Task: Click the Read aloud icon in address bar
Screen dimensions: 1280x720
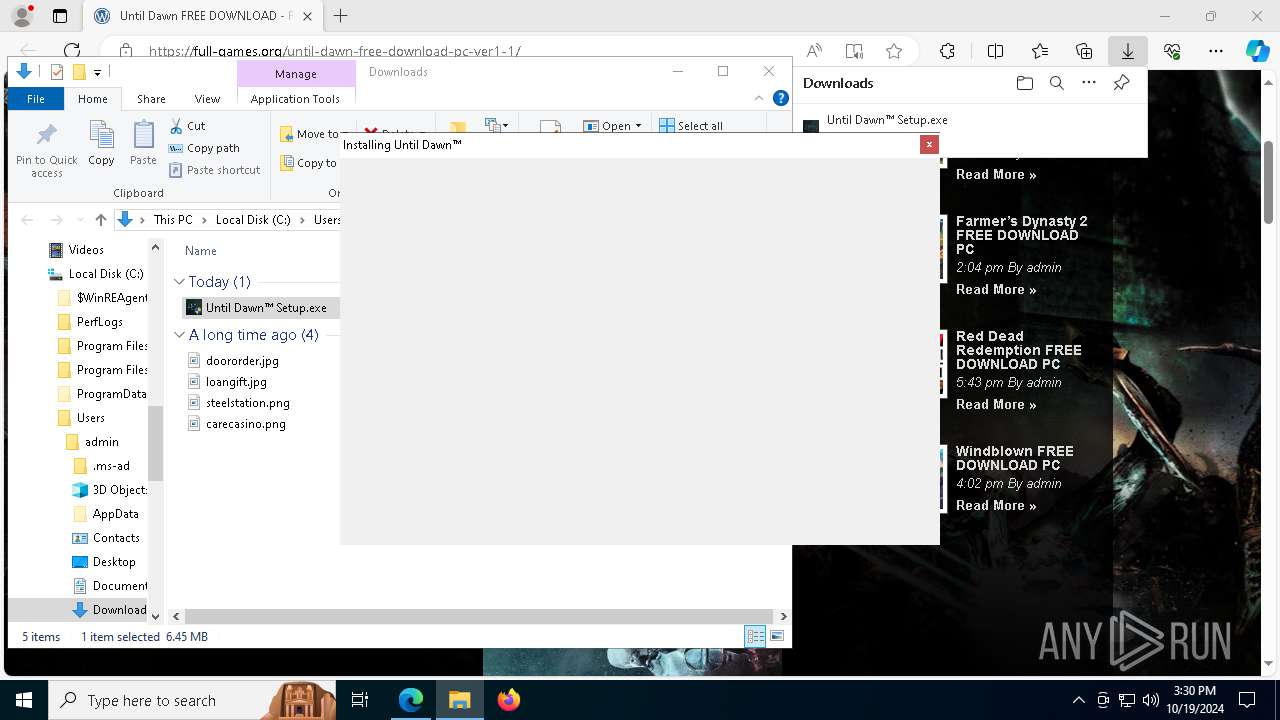Action: [814, 51]
